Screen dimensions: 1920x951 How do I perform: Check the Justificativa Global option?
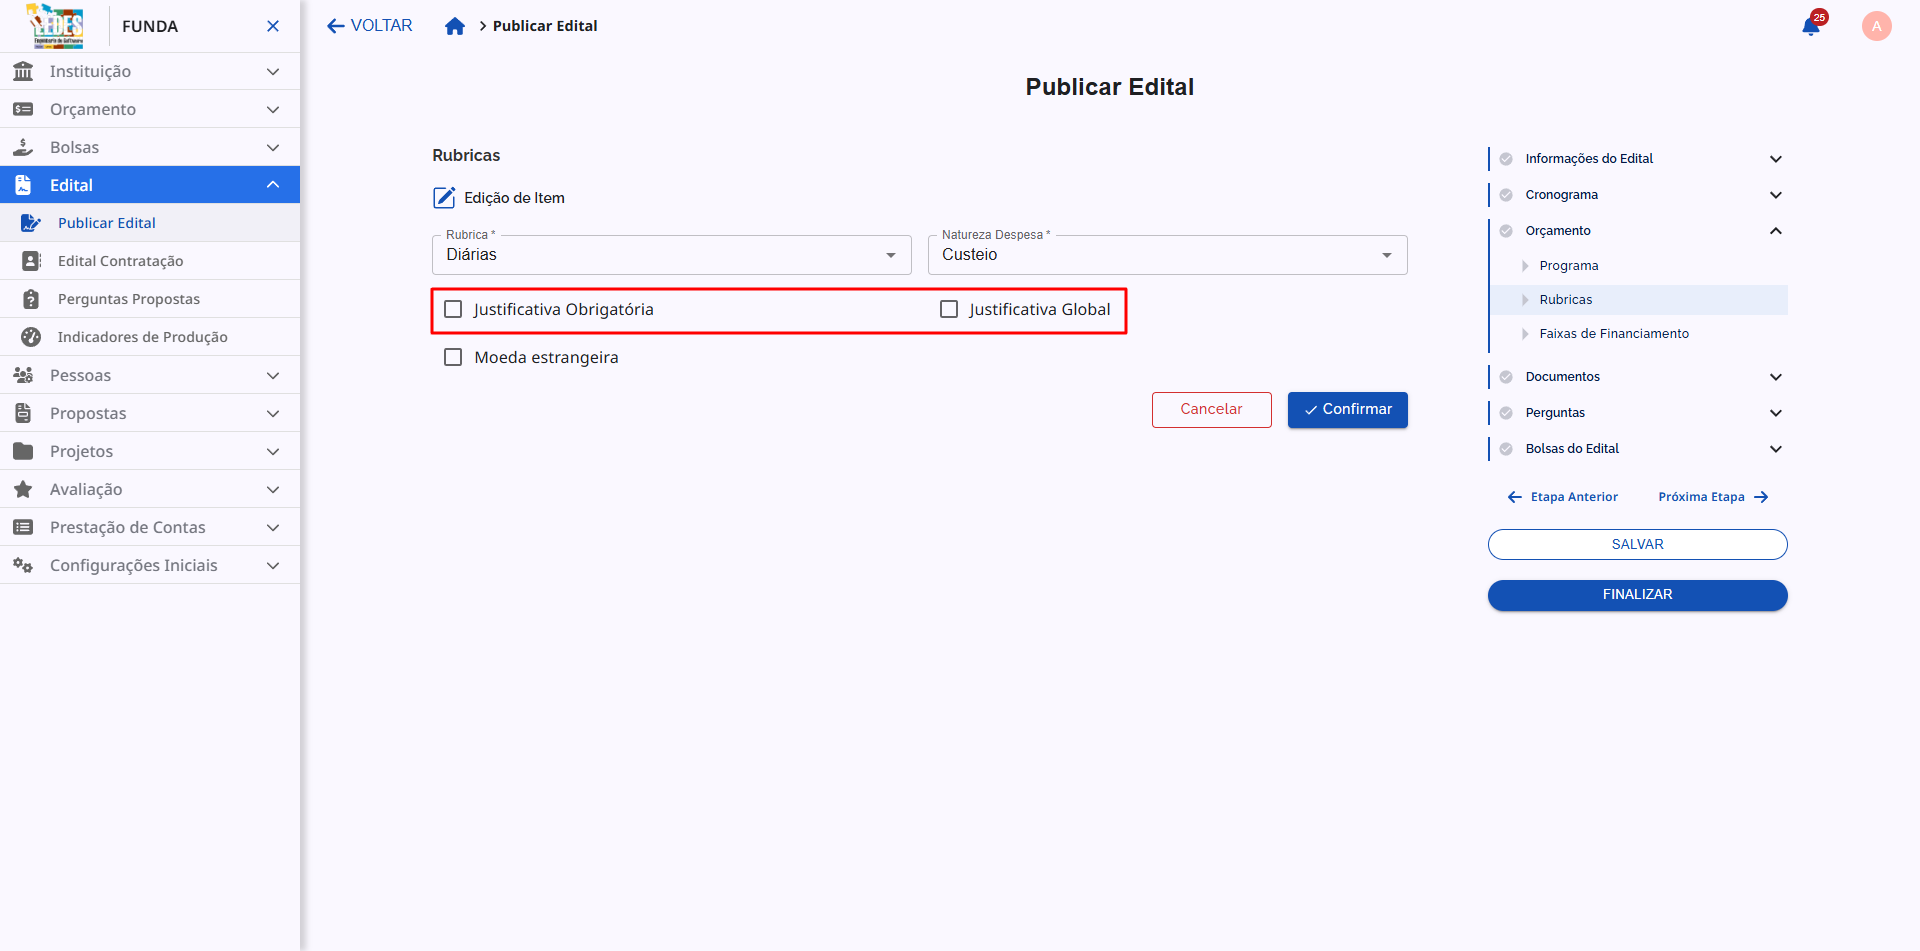point(949,309)
